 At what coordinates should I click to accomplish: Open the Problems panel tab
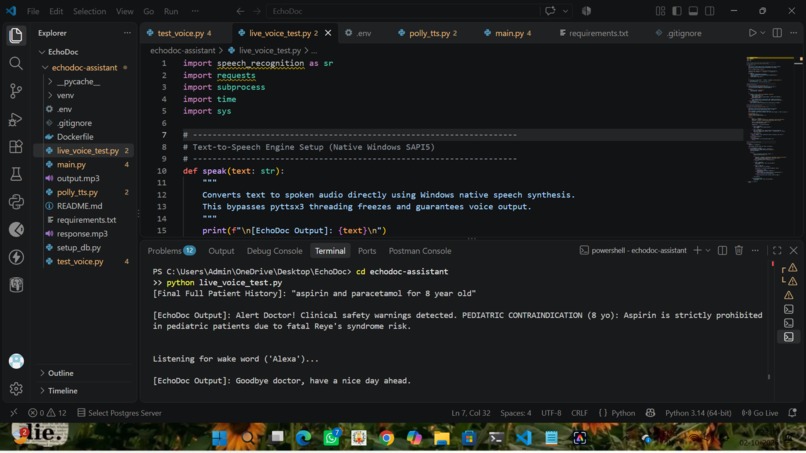pos(171,250)
